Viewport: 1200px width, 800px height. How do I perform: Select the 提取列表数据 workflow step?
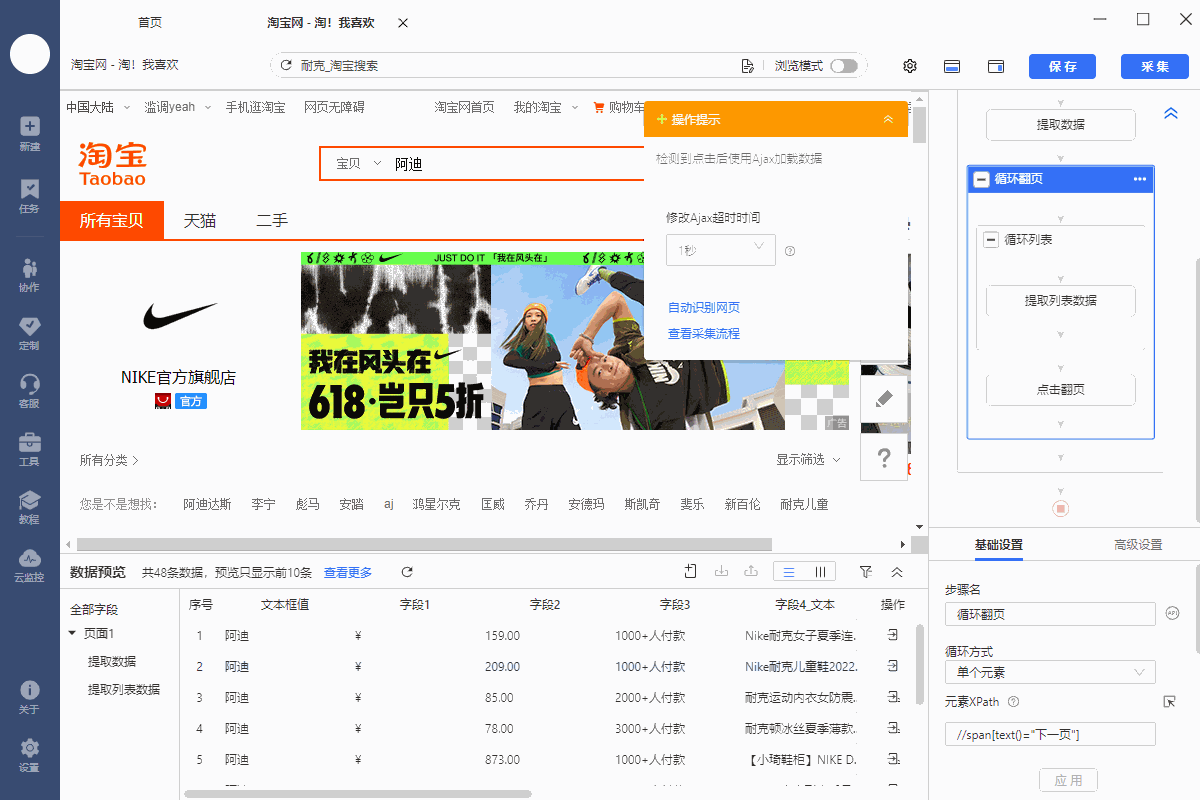pos(1061,300)
